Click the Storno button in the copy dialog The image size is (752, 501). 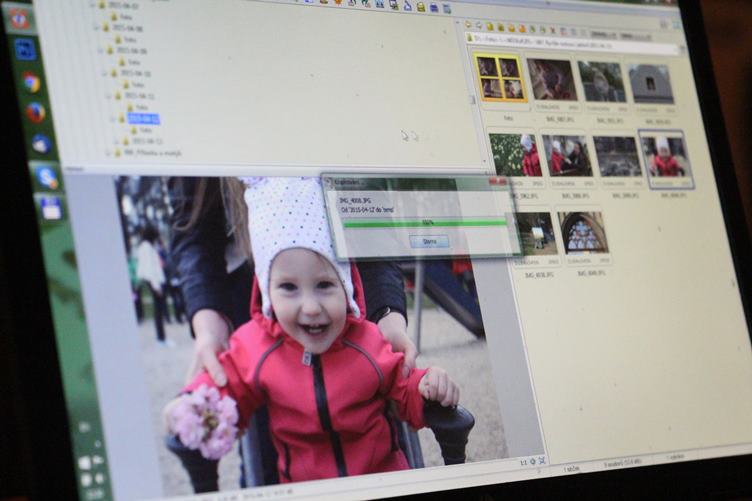[x=429, y=242]
